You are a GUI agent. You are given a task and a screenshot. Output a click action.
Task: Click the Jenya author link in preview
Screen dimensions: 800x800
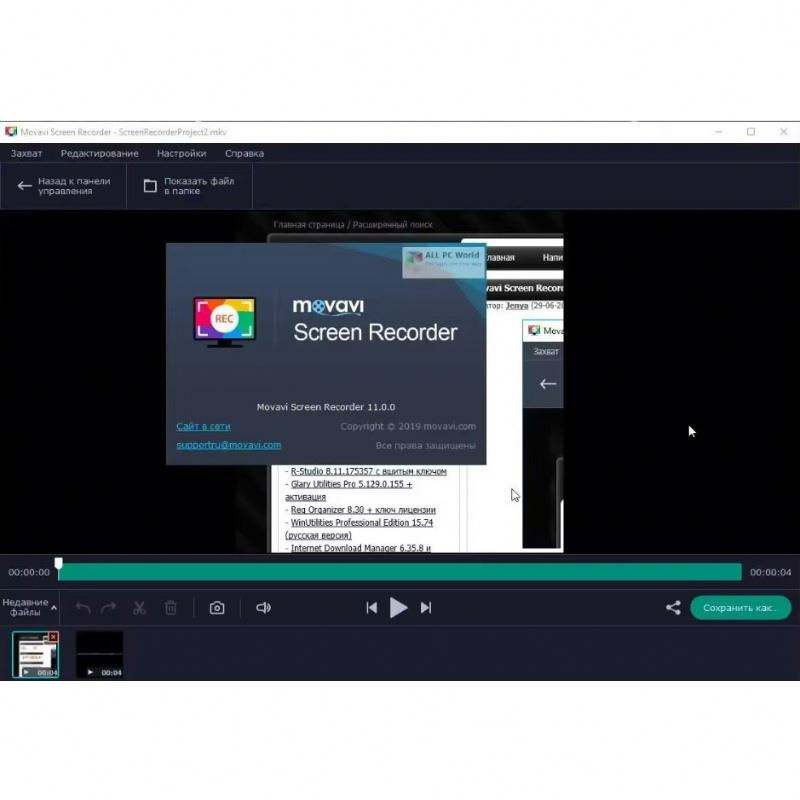517,306
